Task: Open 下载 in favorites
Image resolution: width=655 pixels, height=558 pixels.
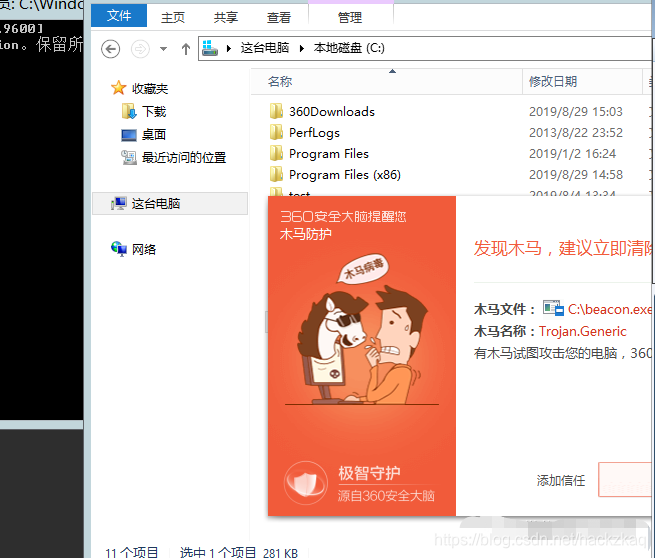Action: (154, 112)
